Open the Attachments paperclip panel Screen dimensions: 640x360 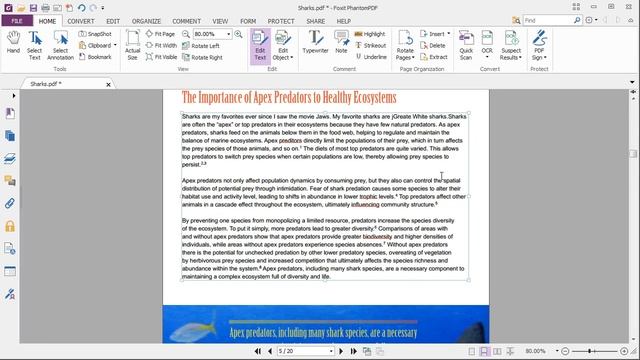point(10,203)
